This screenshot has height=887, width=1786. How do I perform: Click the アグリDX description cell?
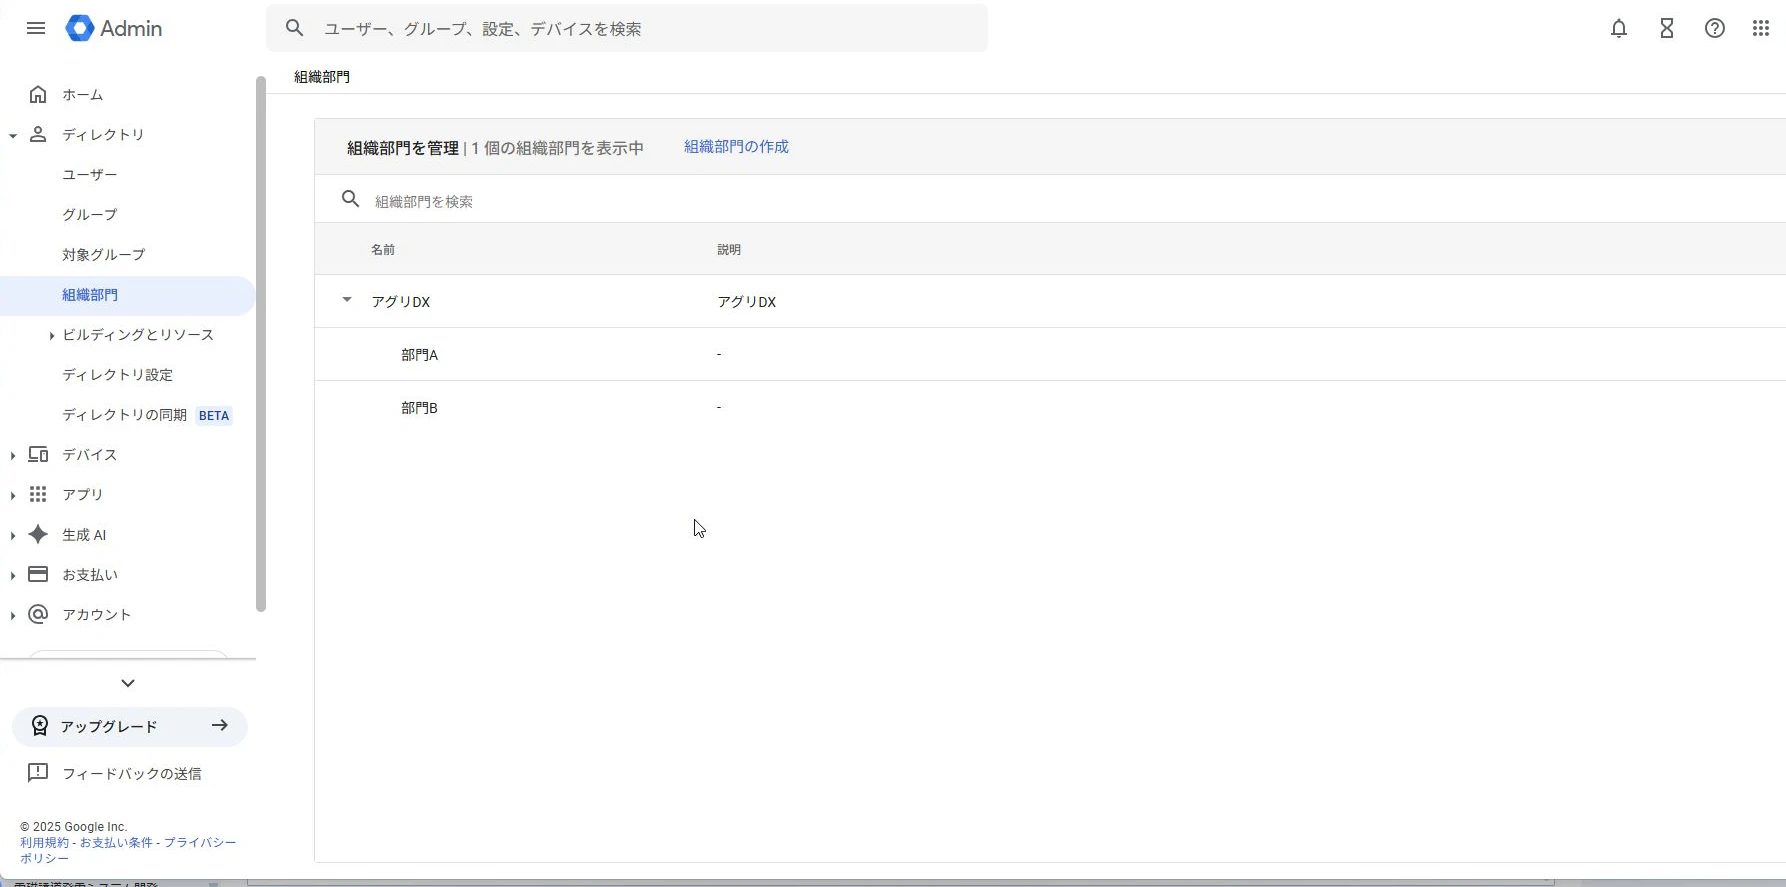(x=747, y=302)
